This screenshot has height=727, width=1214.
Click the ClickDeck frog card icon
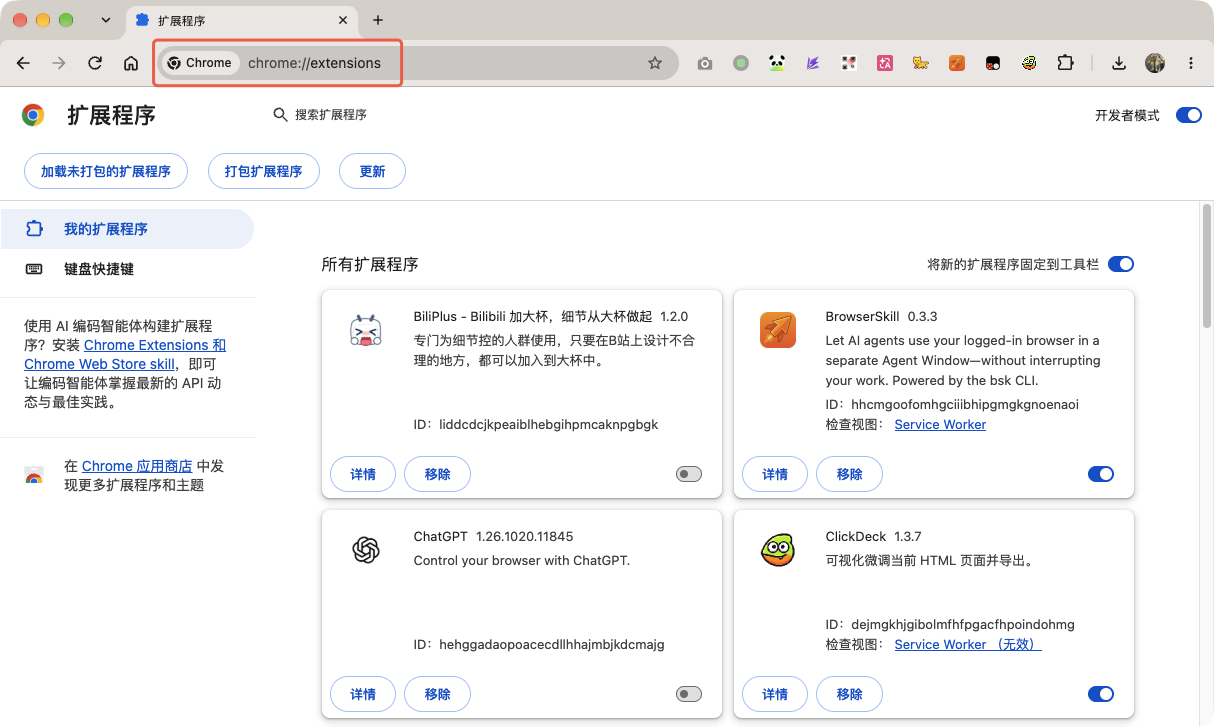[778, 550]
